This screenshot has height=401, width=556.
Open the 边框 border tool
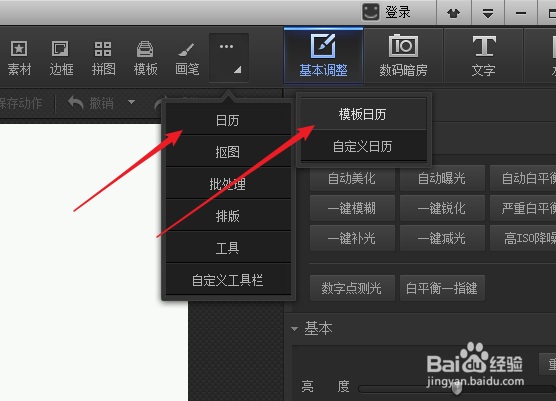click(x=61, y=58)
